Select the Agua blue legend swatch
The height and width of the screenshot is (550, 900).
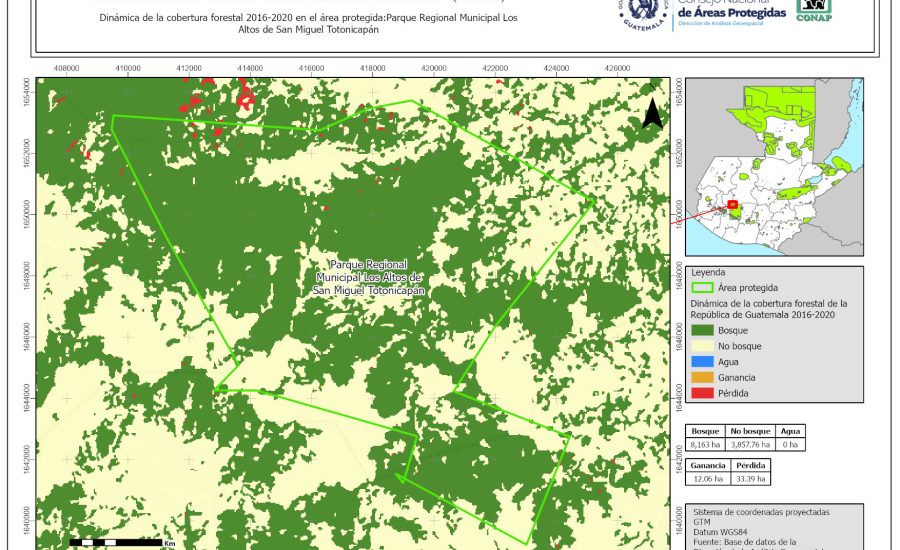[702, 362]
